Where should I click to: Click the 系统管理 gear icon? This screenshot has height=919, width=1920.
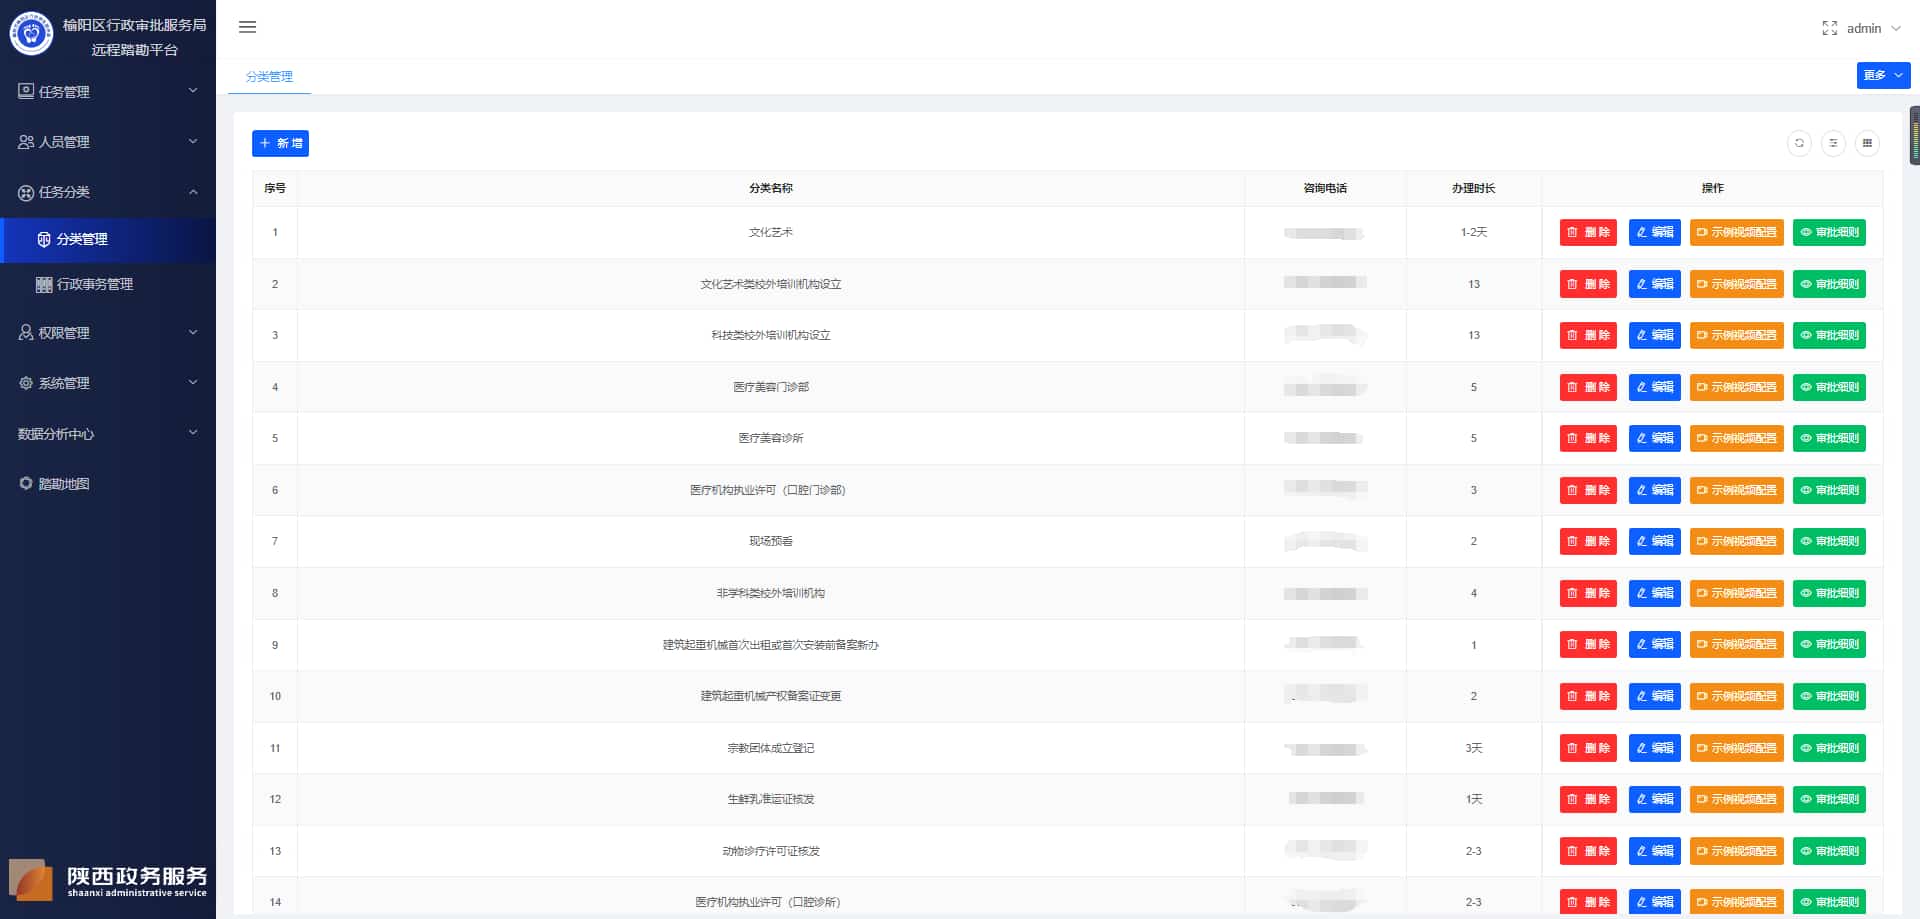[26, 383]
